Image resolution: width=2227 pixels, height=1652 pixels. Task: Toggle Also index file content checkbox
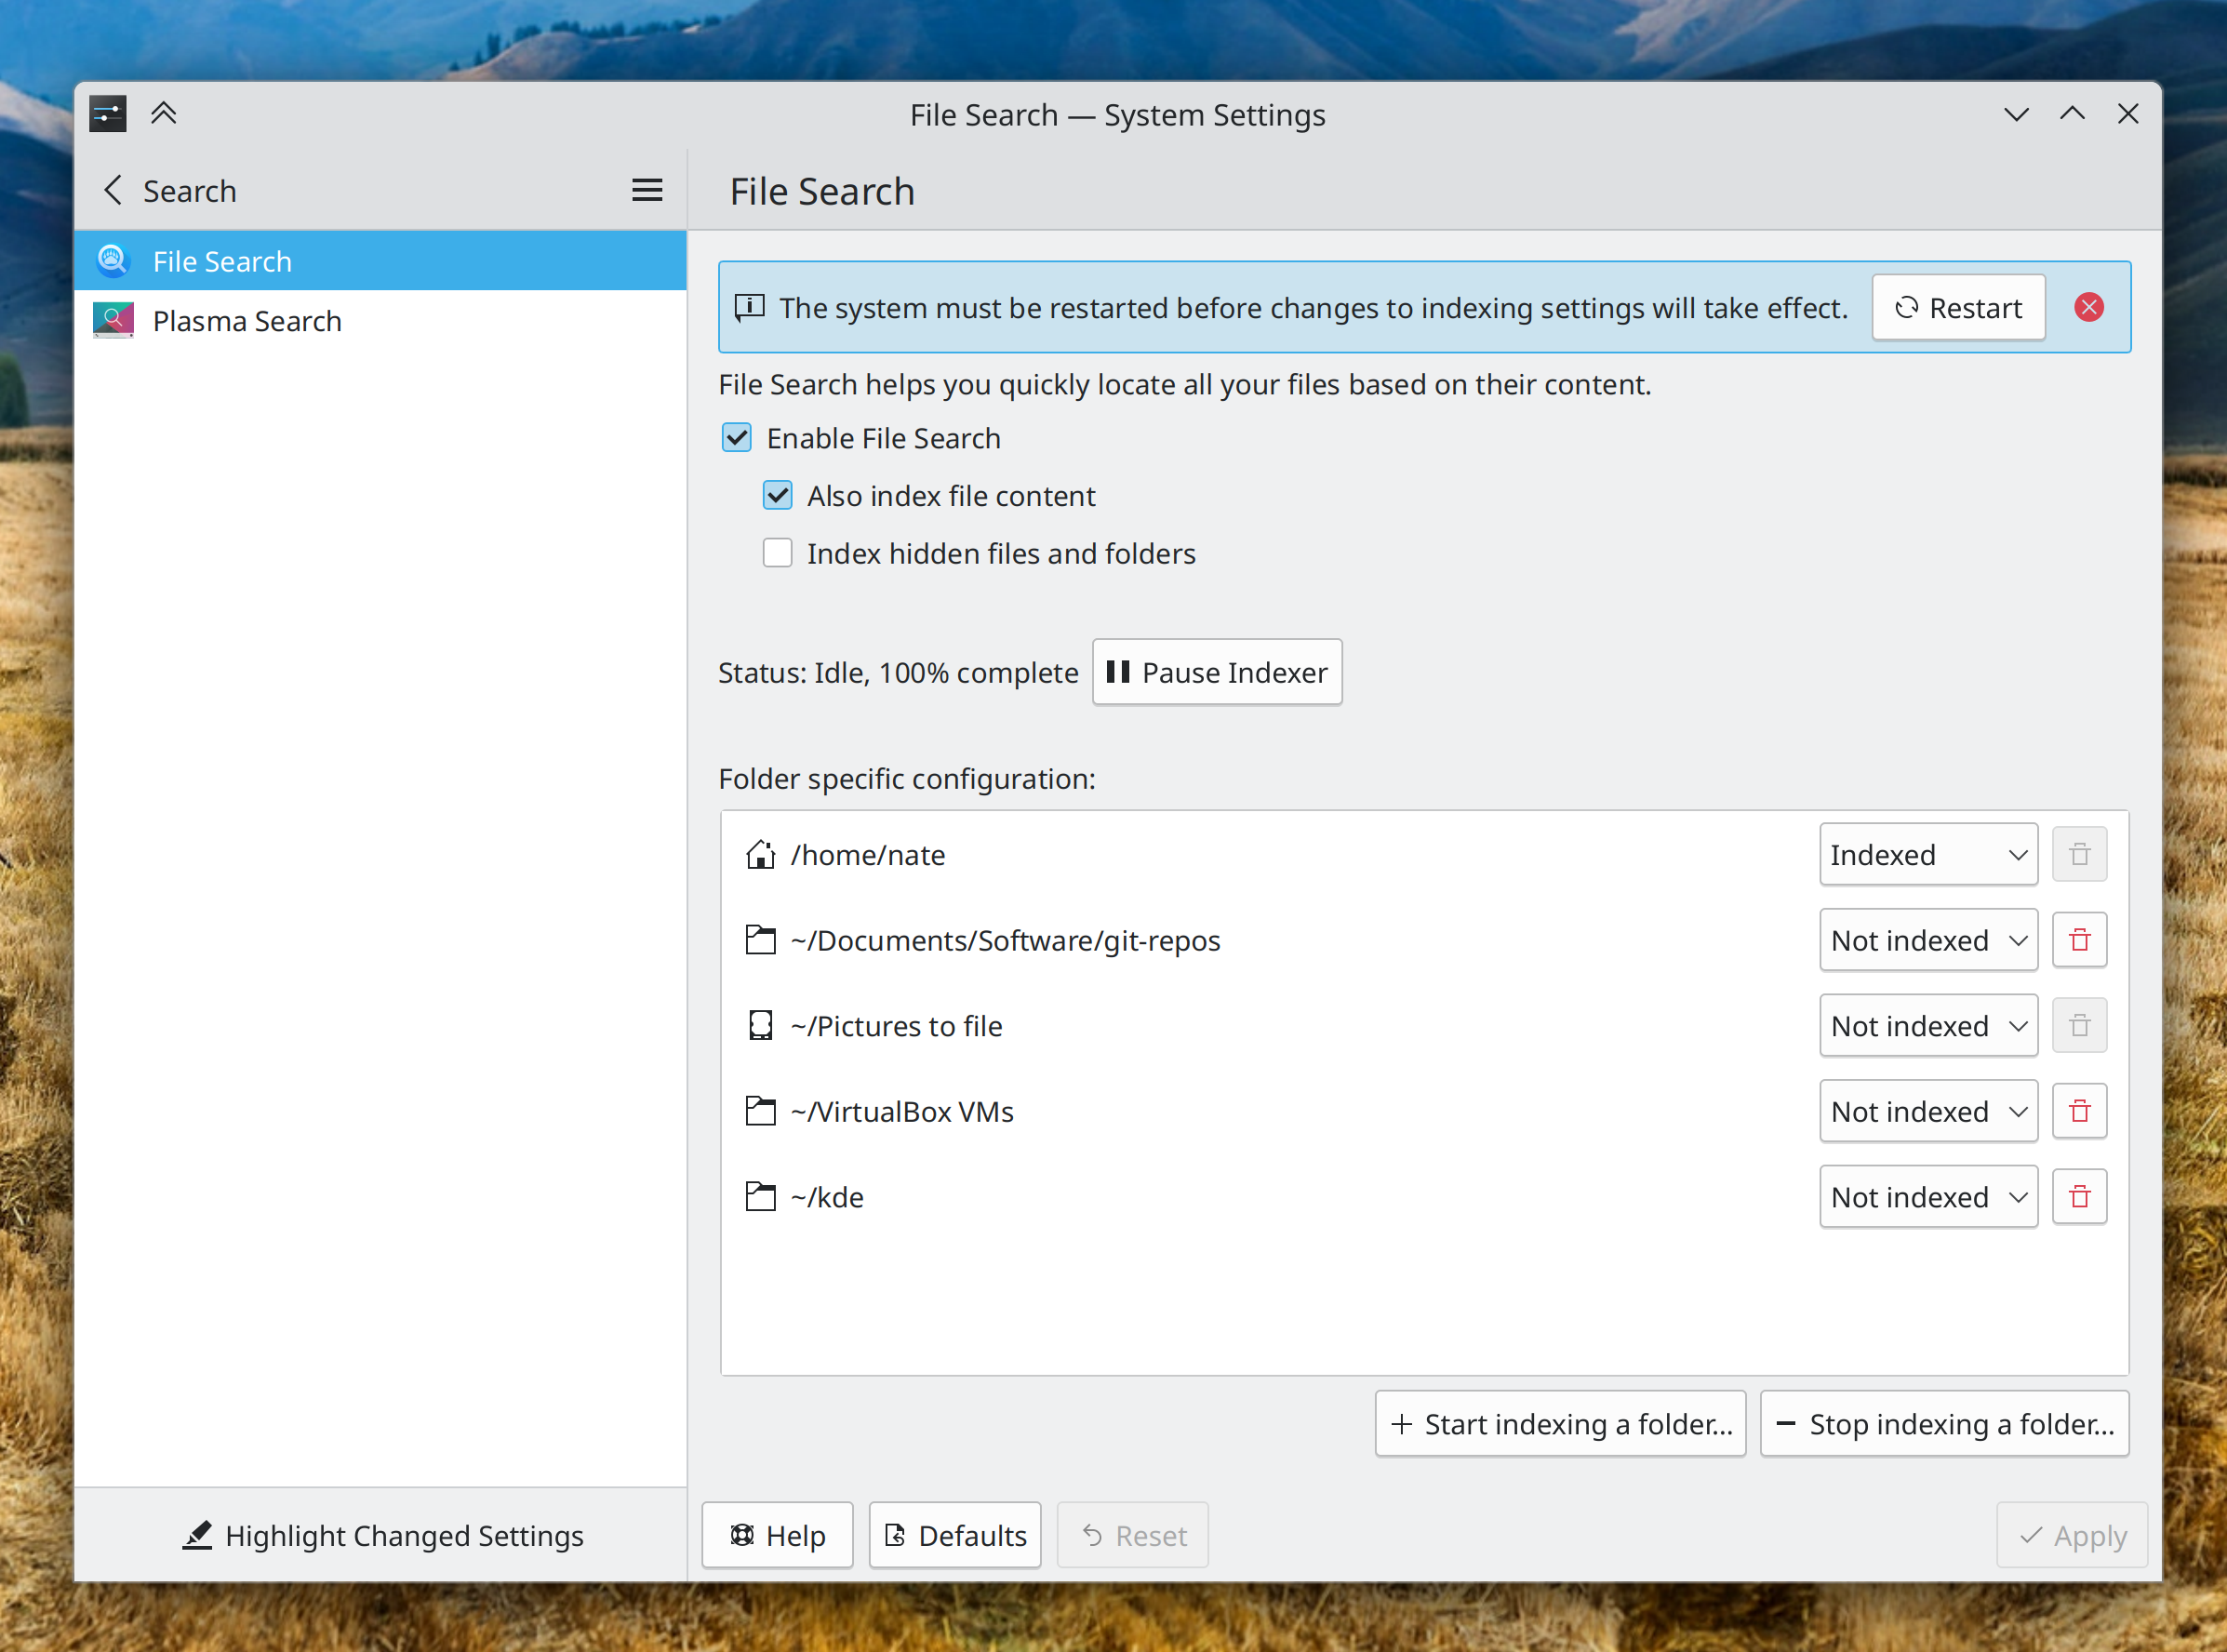tap(777, 496)
